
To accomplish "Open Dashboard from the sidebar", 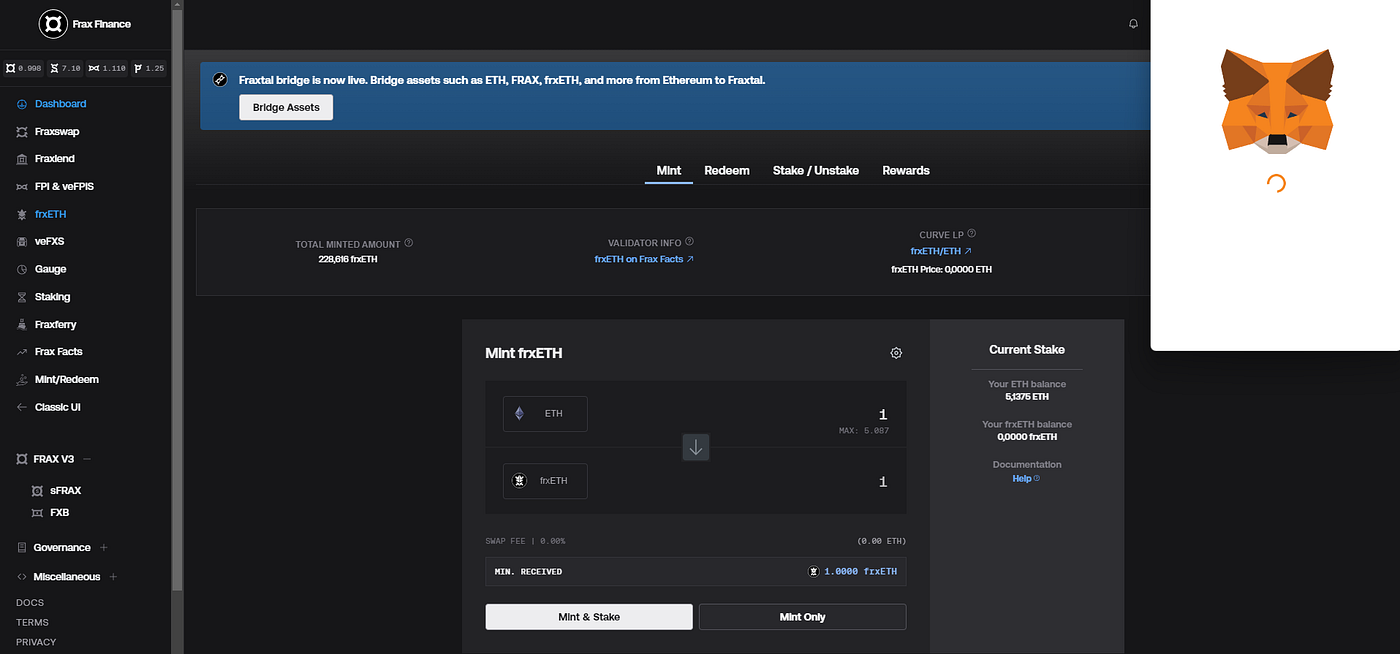I will click(x=60, y=104).
